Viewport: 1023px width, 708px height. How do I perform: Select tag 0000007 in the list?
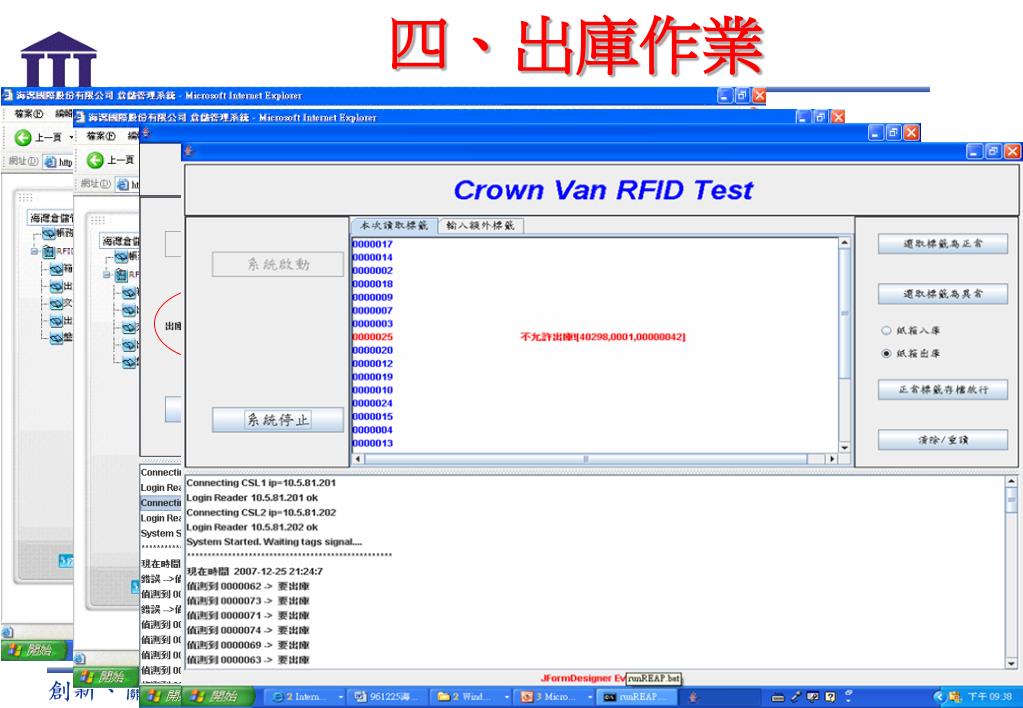pyautogui.click(x=373, y=310)
